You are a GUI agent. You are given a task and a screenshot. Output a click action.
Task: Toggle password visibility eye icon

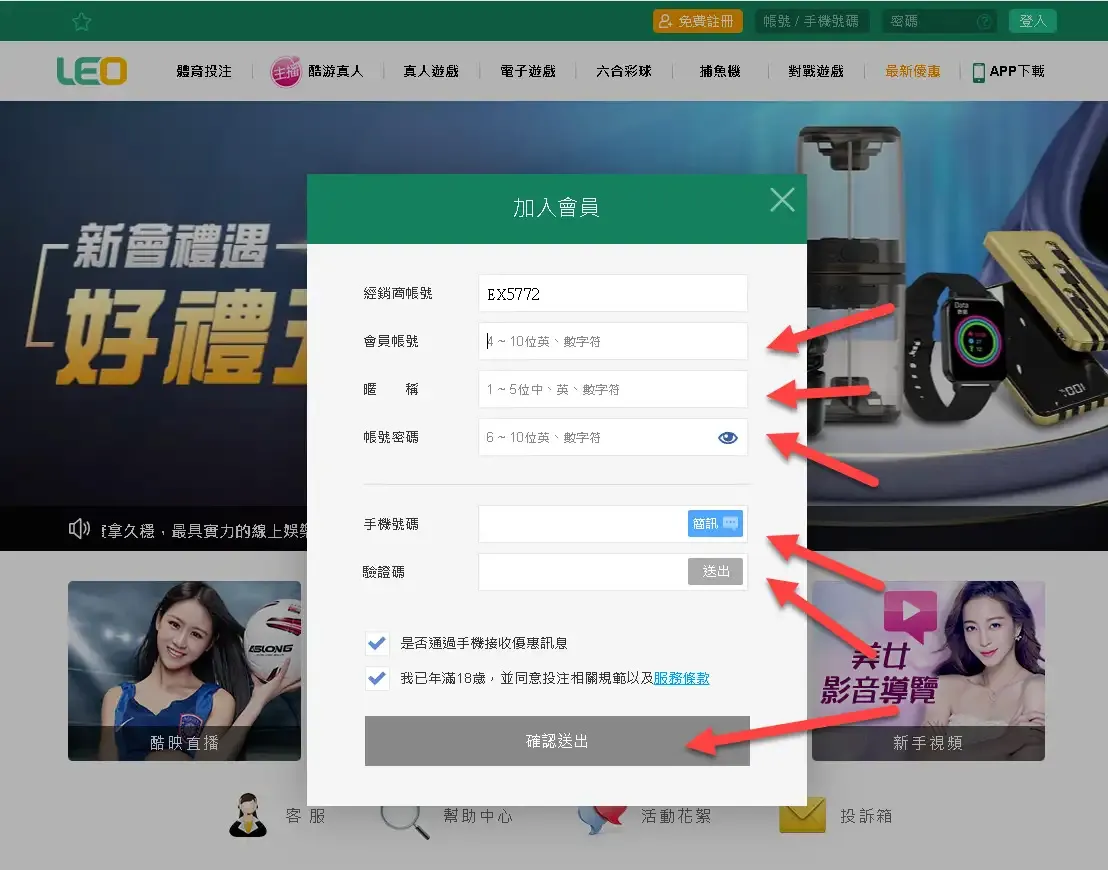[x=727, y=437]
